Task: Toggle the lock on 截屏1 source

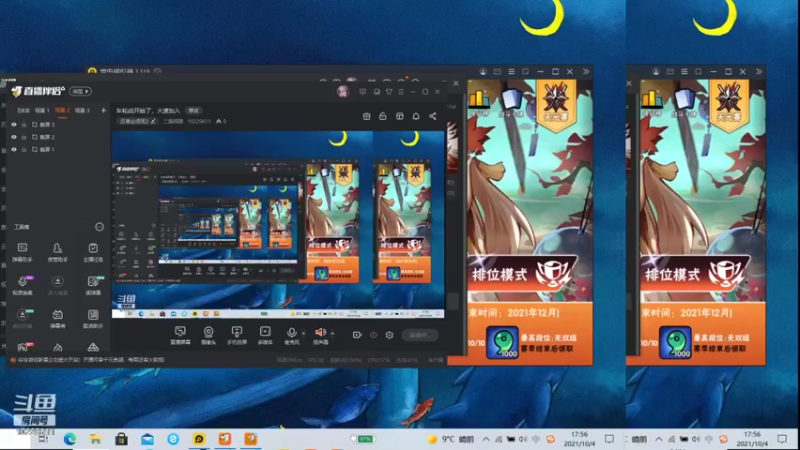Action: coord(23,149)
